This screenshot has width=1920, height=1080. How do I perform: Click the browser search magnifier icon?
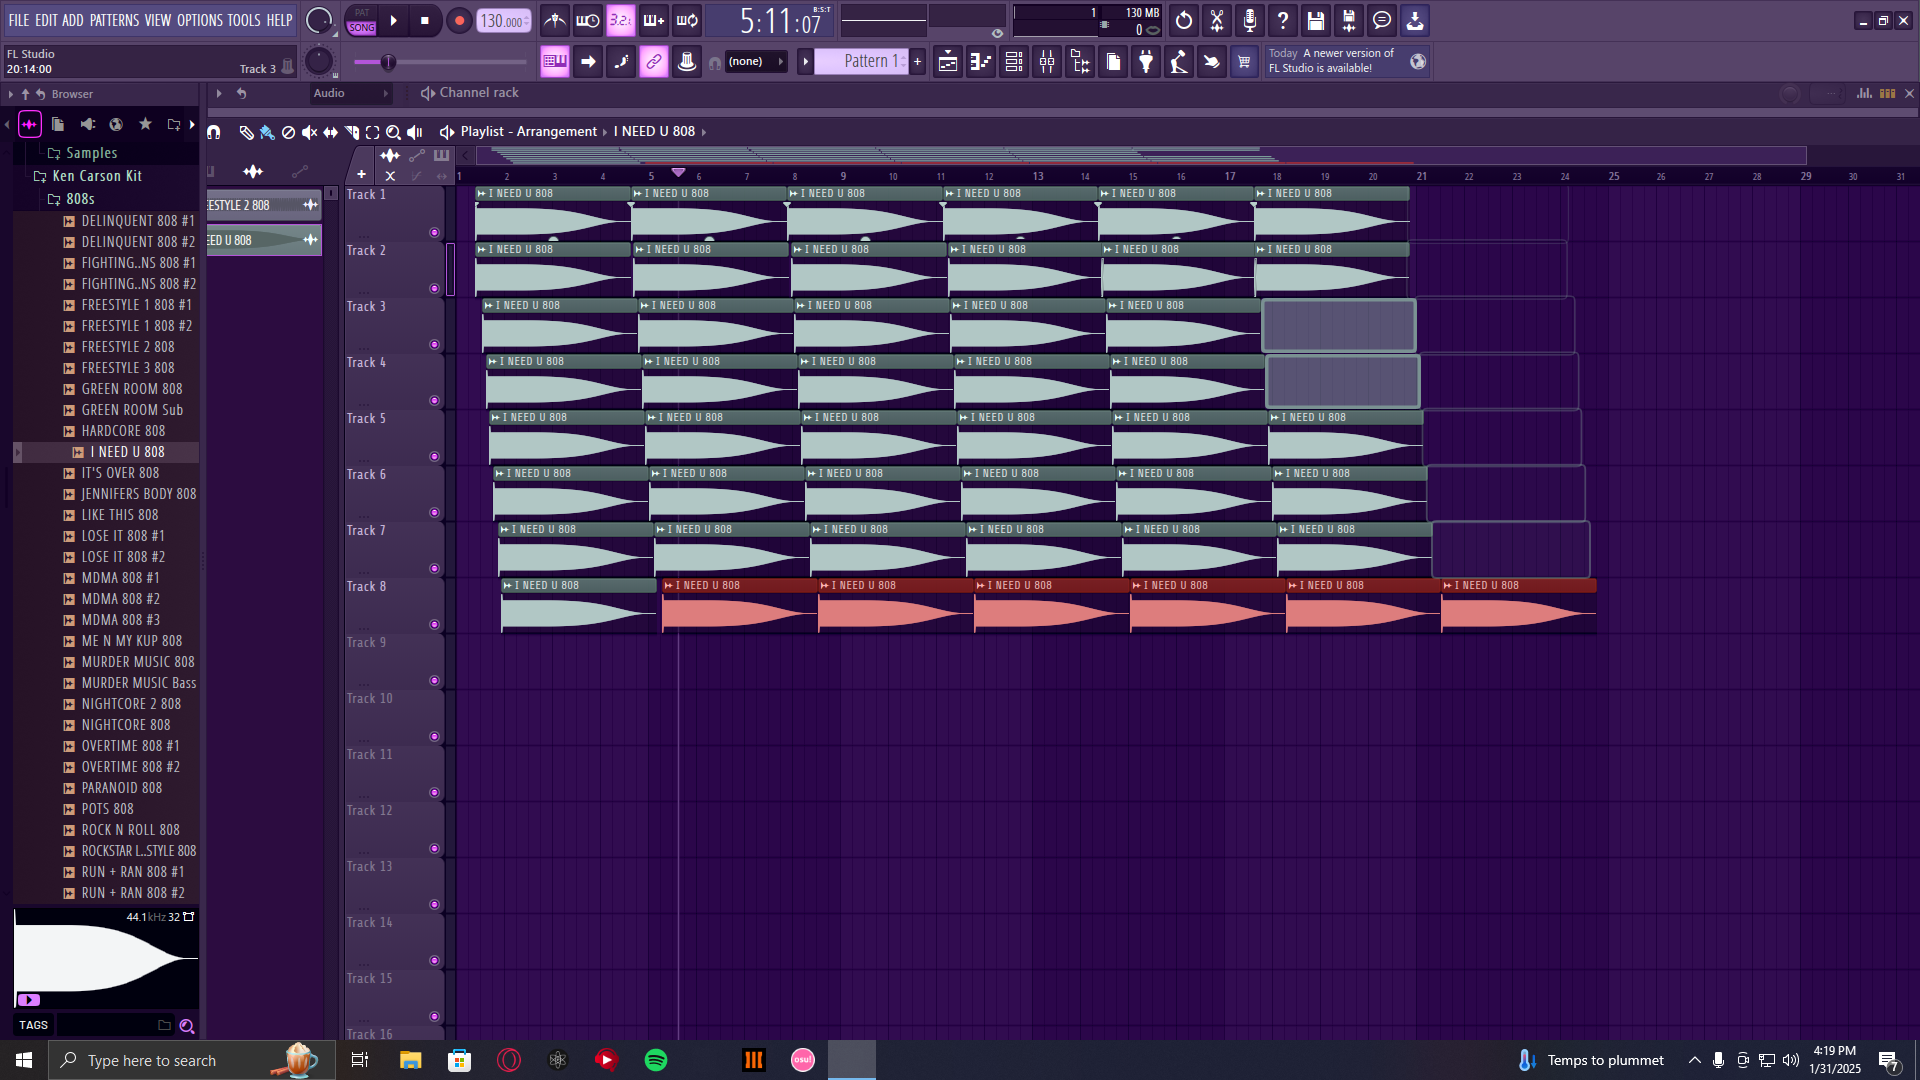pyautogui.click(x=186, y=1026)
